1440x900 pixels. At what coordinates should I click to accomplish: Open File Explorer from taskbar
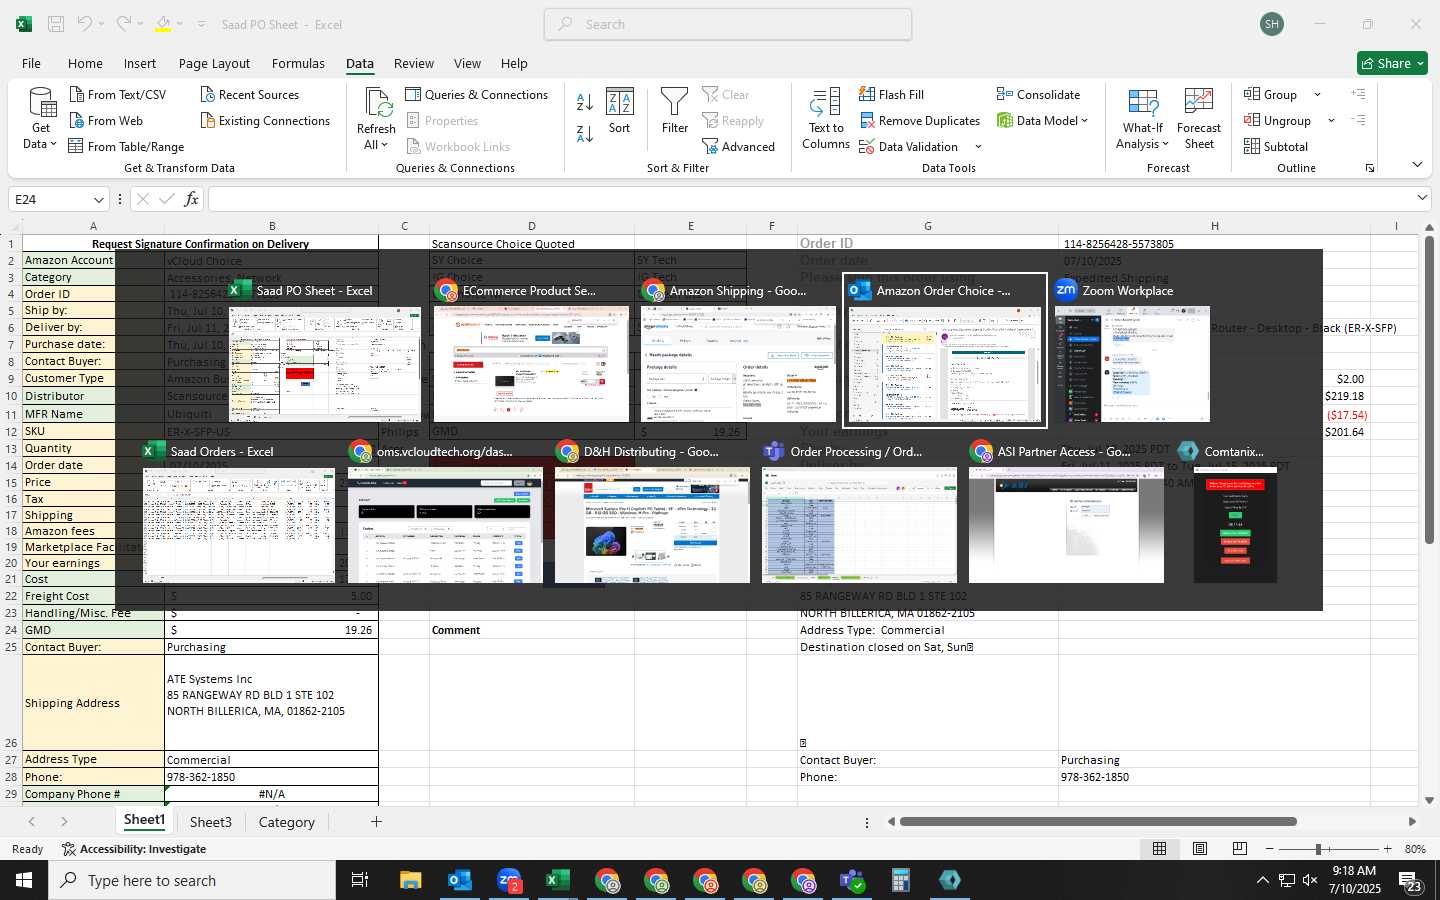(411, 880)
